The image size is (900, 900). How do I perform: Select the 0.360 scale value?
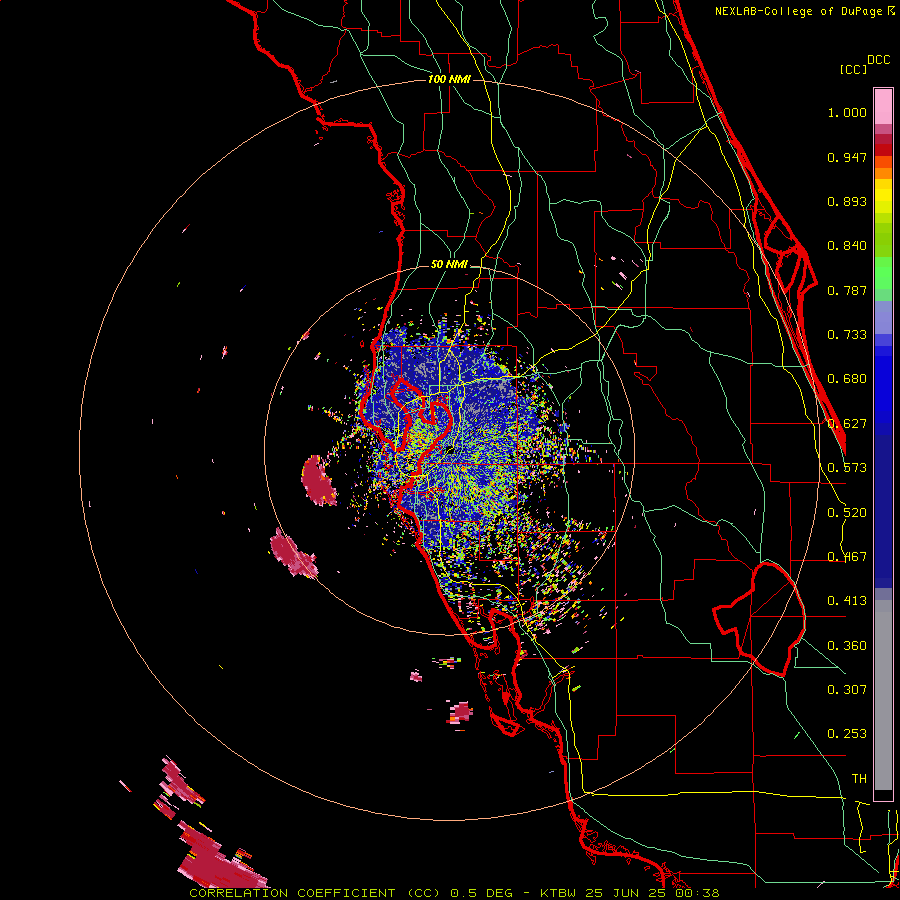click(847, 646)
